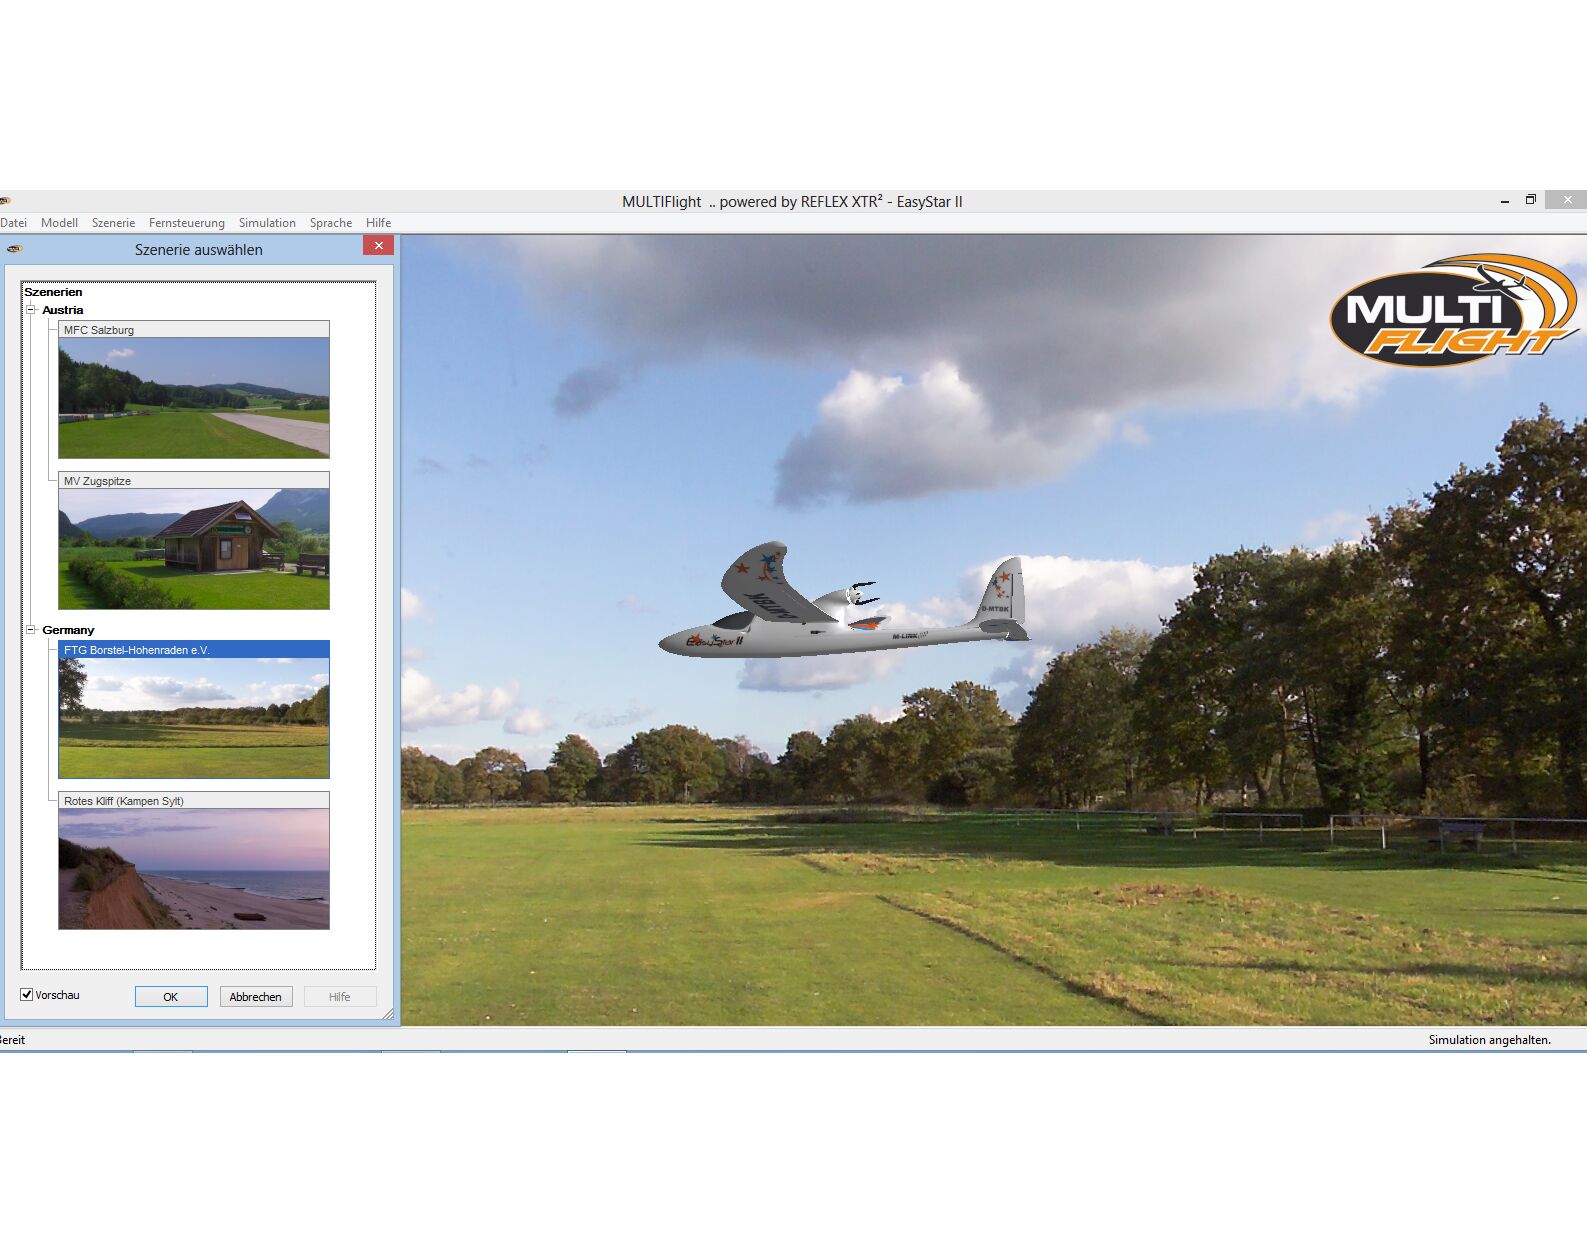Open the Modell menu
This screenshot has width=1587, height=1244.
(59, 223)
